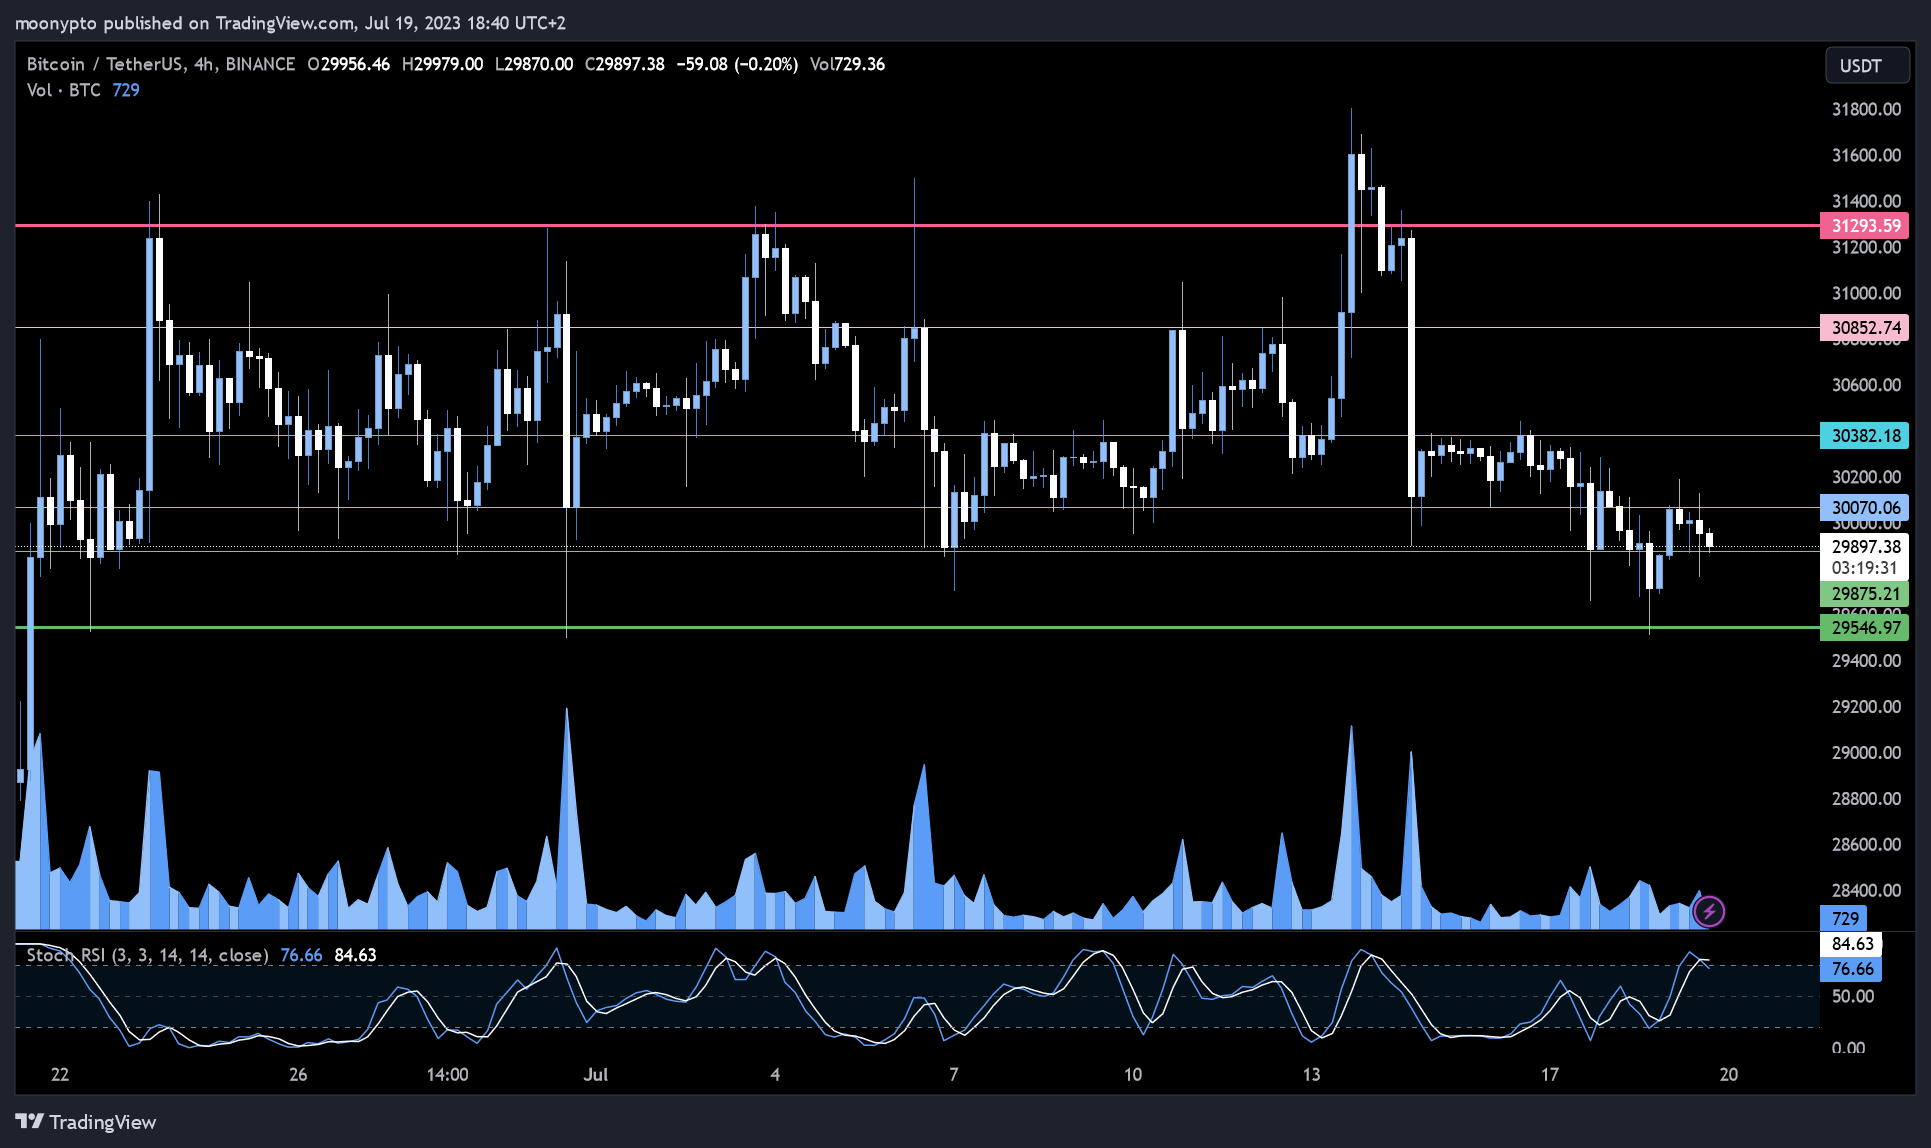
Task: Select the Vol · BTC indicator label
Action: coord(64,90)
